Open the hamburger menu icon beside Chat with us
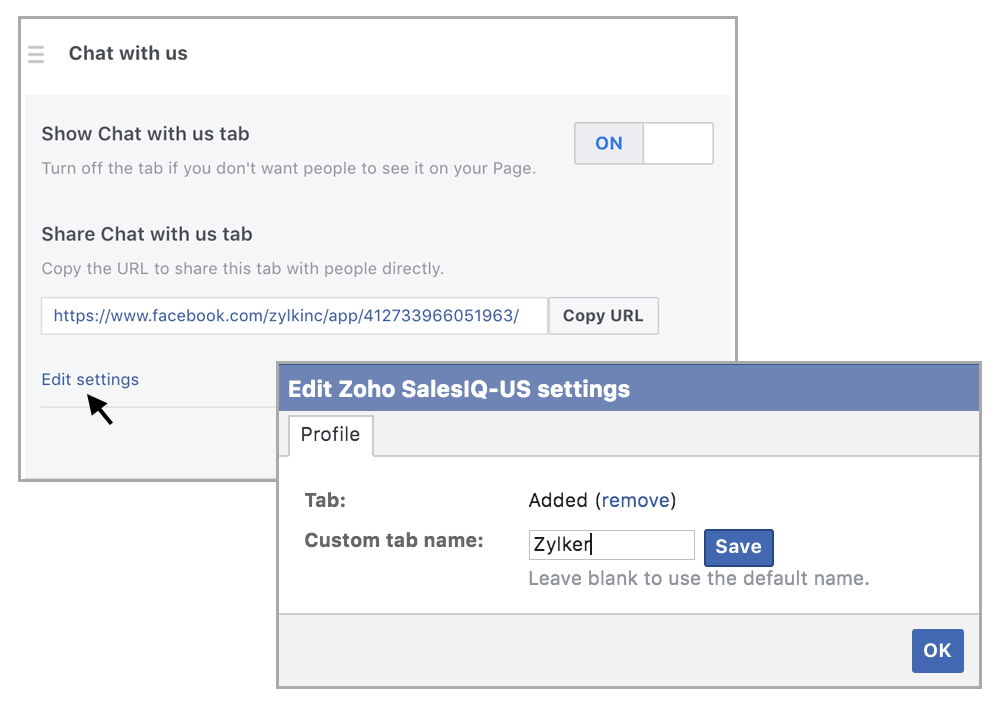 point(36,54)
